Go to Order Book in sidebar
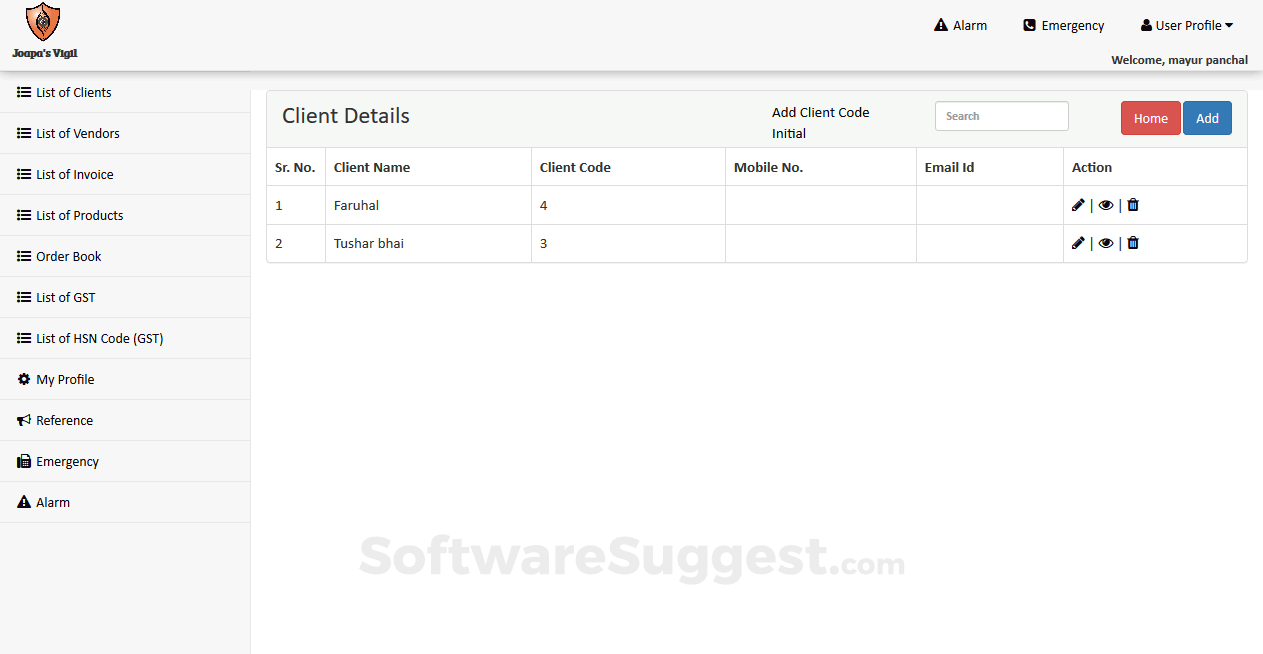The width and height of the screenshot is (1263, 654). [x=68, y=257]
